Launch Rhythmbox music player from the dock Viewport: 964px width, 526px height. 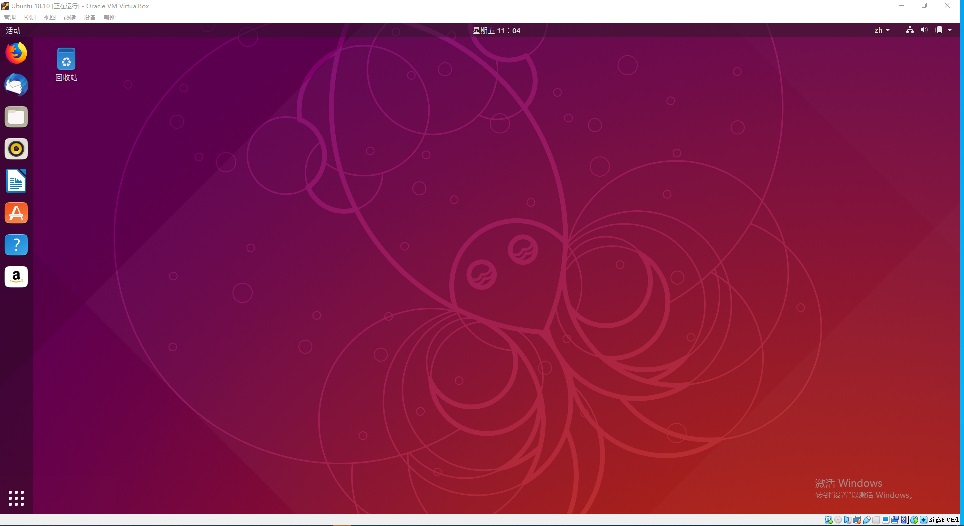(x=17, y=149)
